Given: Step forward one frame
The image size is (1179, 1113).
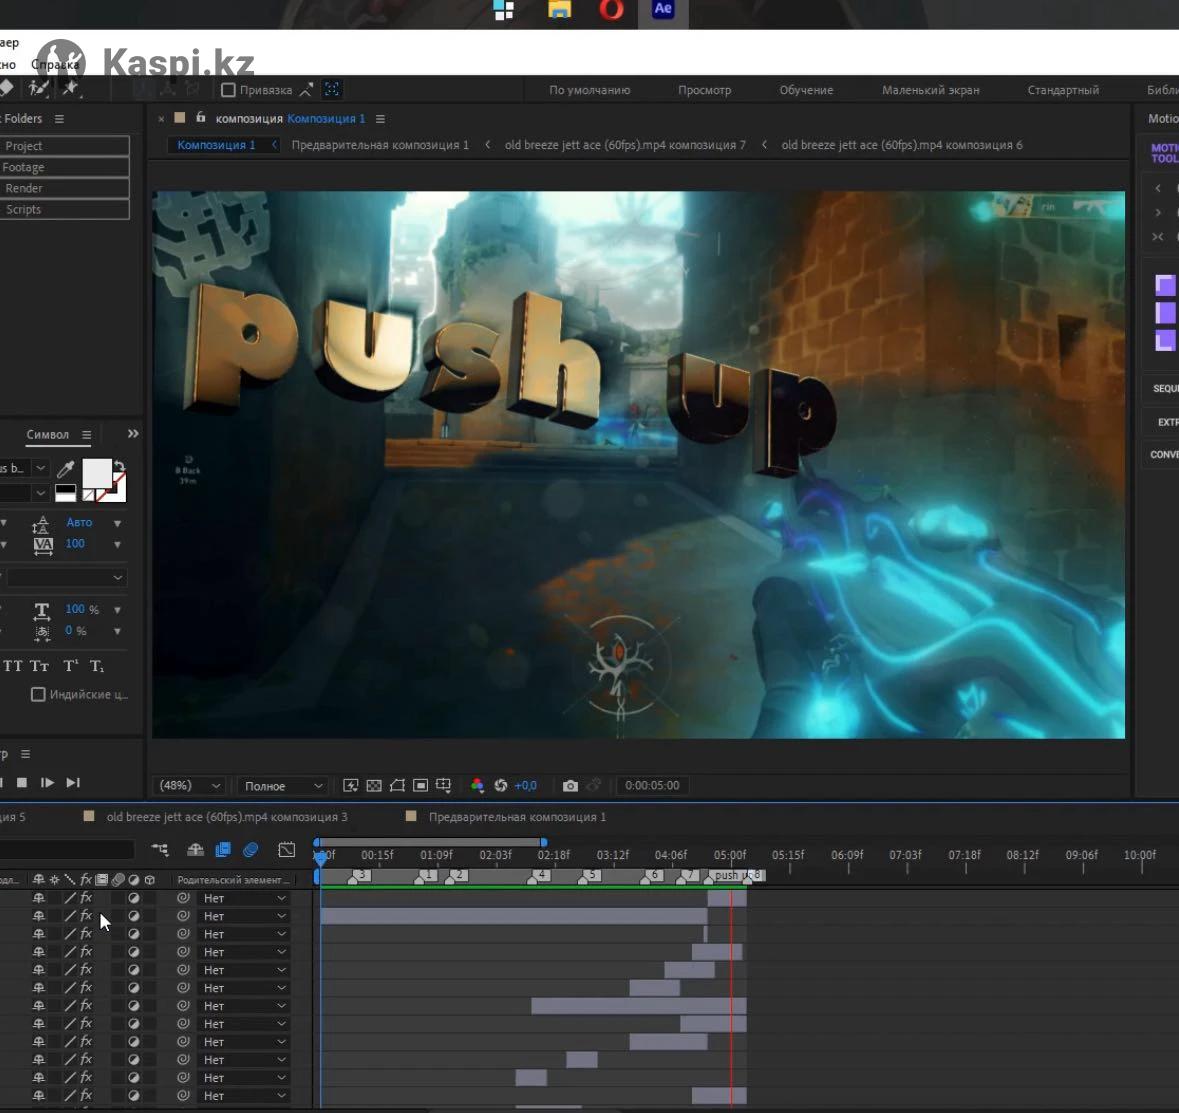Looking at the screenshot, I should click(47, 783).
